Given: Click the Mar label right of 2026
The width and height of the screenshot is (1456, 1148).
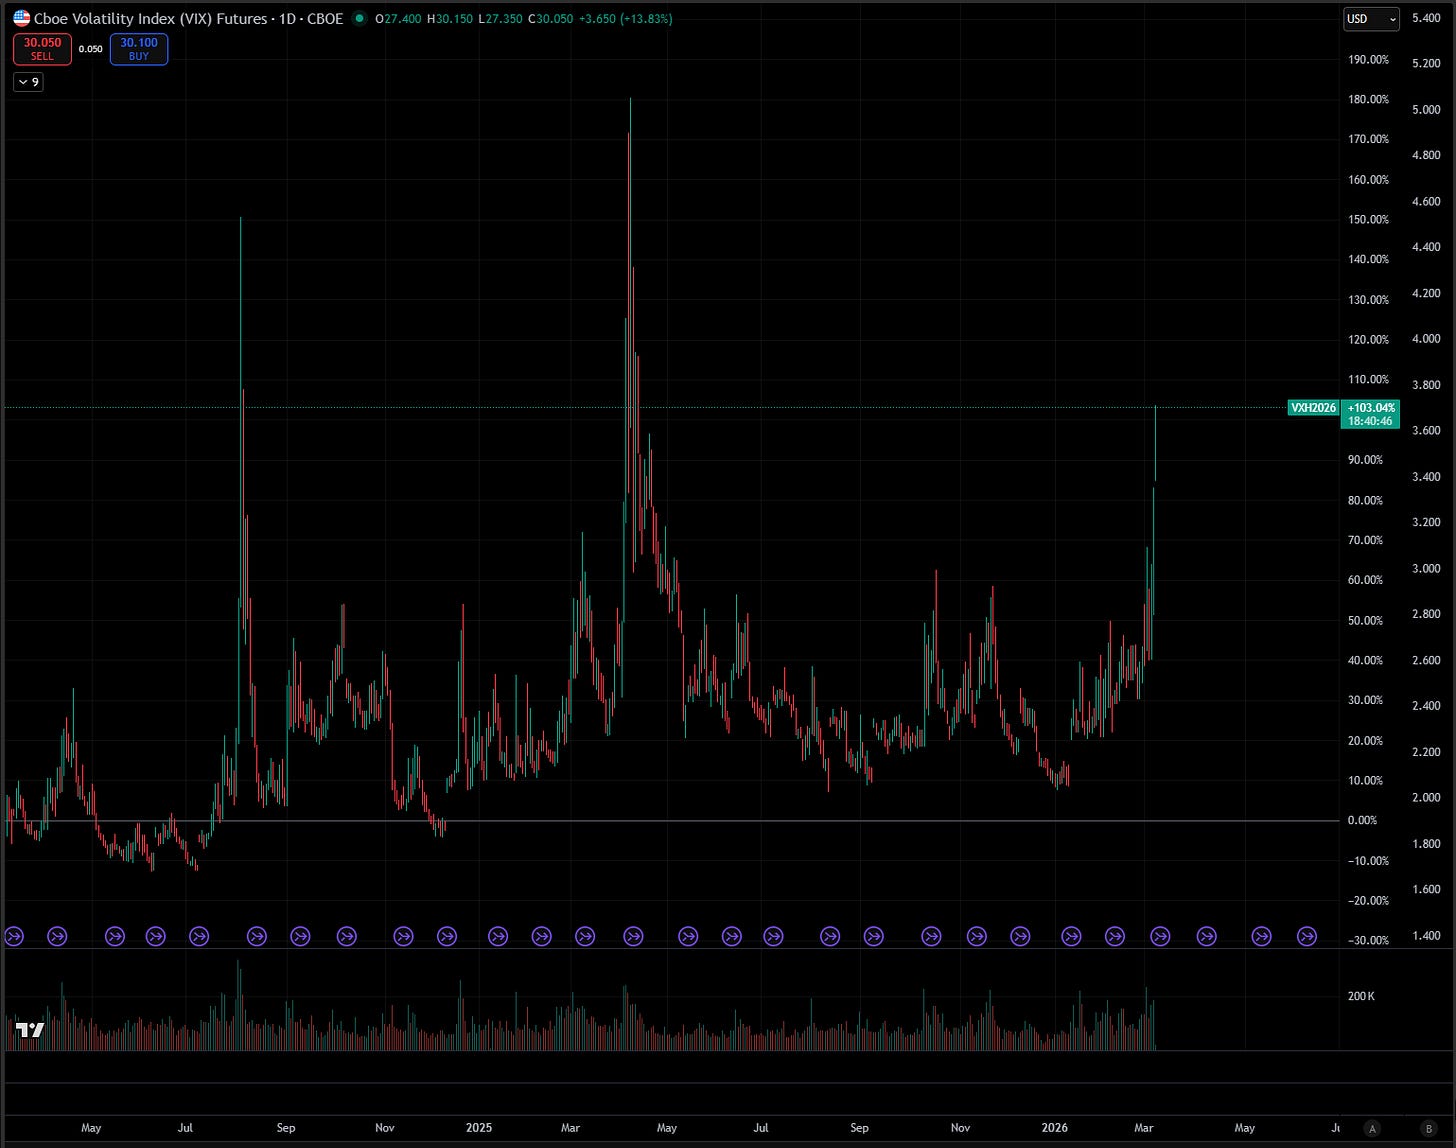Looking at the screenshot, I should [1144, 1128].
